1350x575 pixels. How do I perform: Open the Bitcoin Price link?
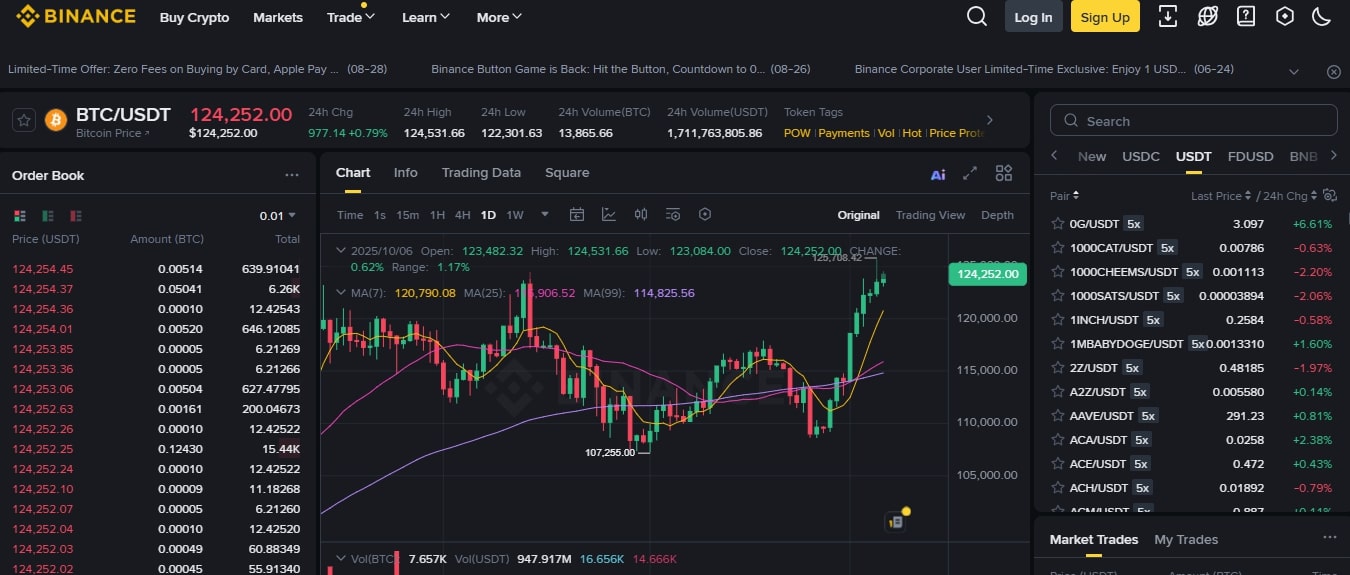coord(113,133)
